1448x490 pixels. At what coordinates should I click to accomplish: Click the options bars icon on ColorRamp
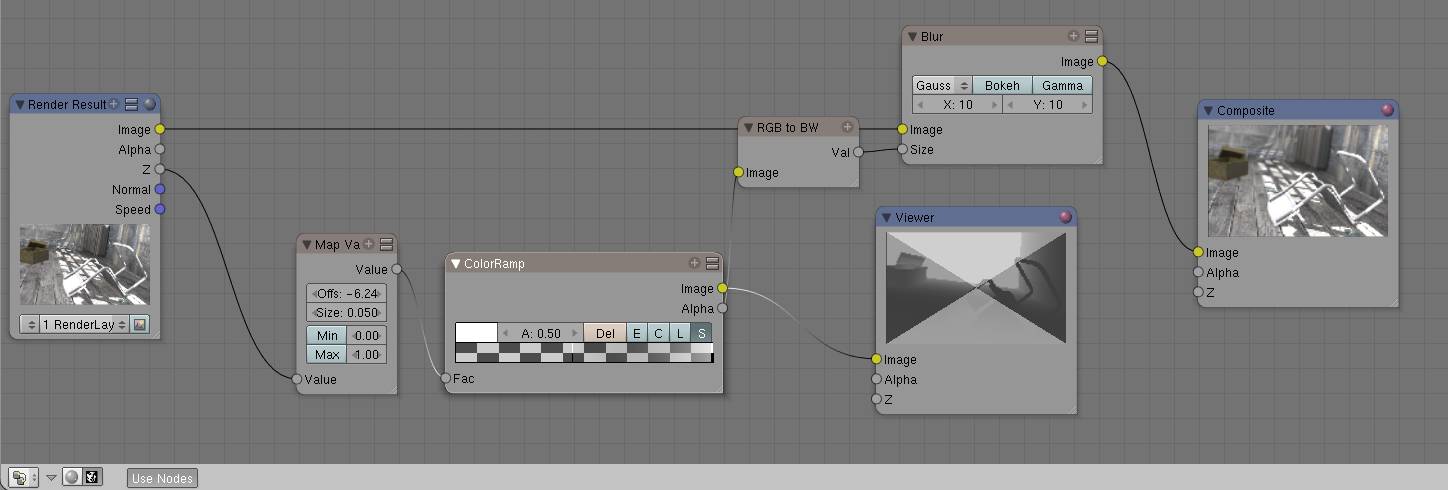pyautogui.click(x=712, y=263)
